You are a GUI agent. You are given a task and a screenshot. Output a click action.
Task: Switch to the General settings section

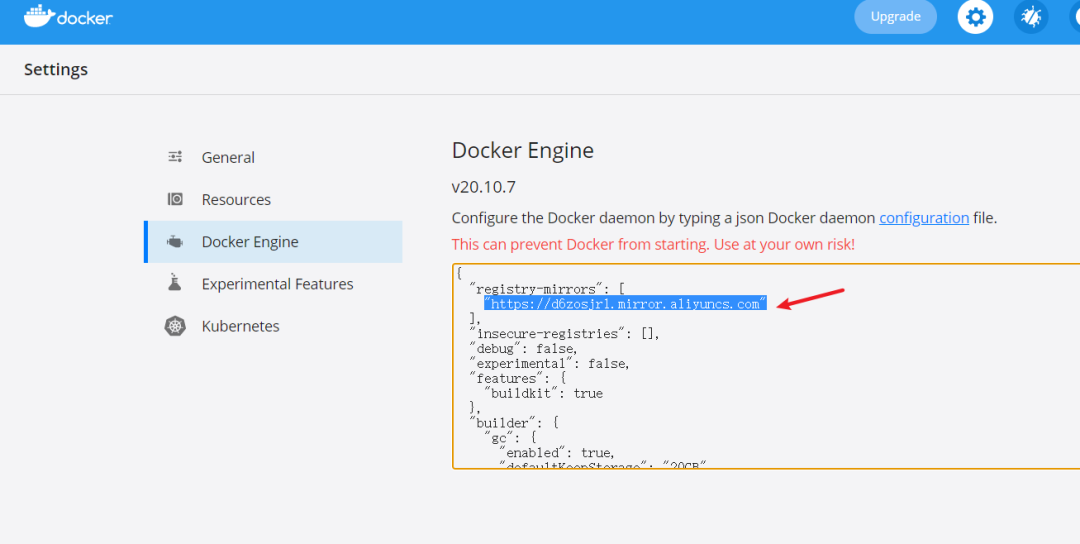coord(228,157)
